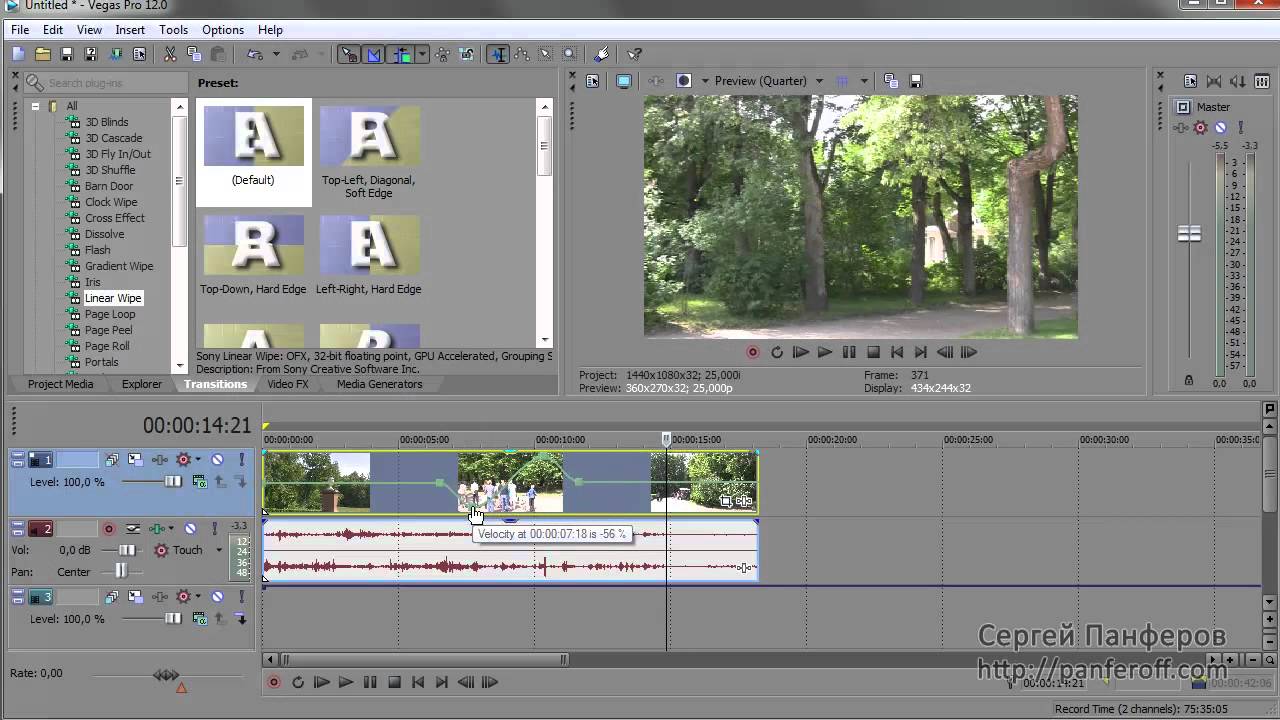Open the Preview (Quarter) quality dropdown

(x=819, y=81)
